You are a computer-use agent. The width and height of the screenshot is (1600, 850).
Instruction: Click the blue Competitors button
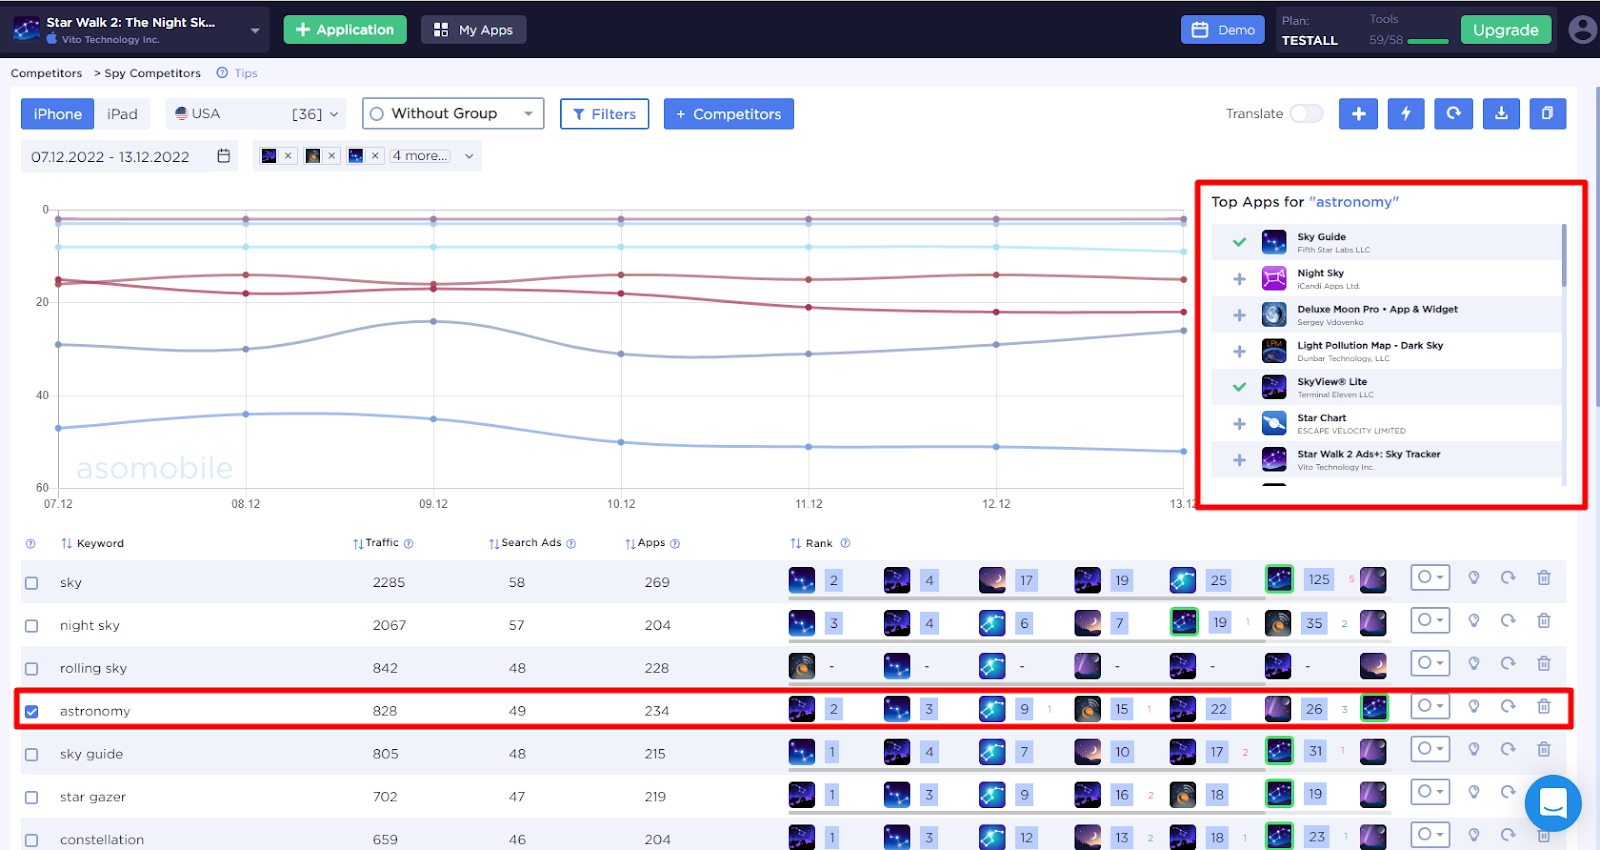tap(729, 114)
